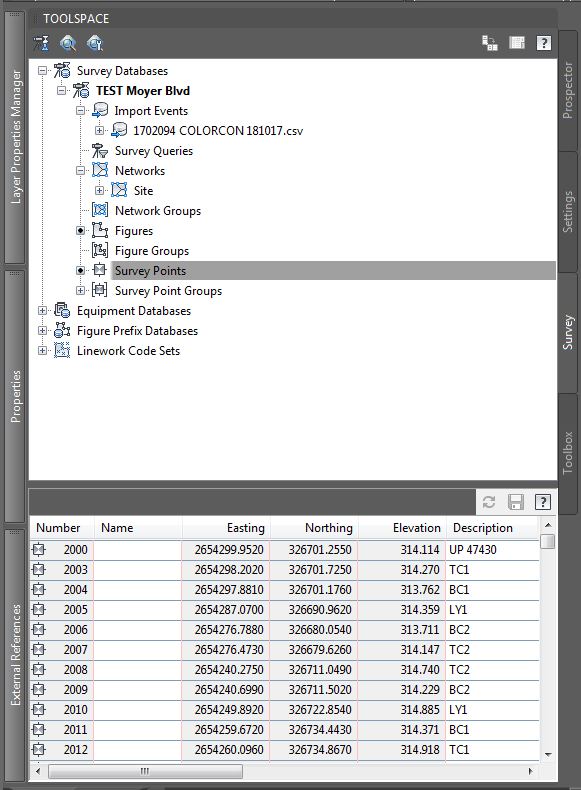Image resolution: width=581 pixels, height=790 pixels.
Task: Sort by the Name column header
Action: [x=138, y=528]
